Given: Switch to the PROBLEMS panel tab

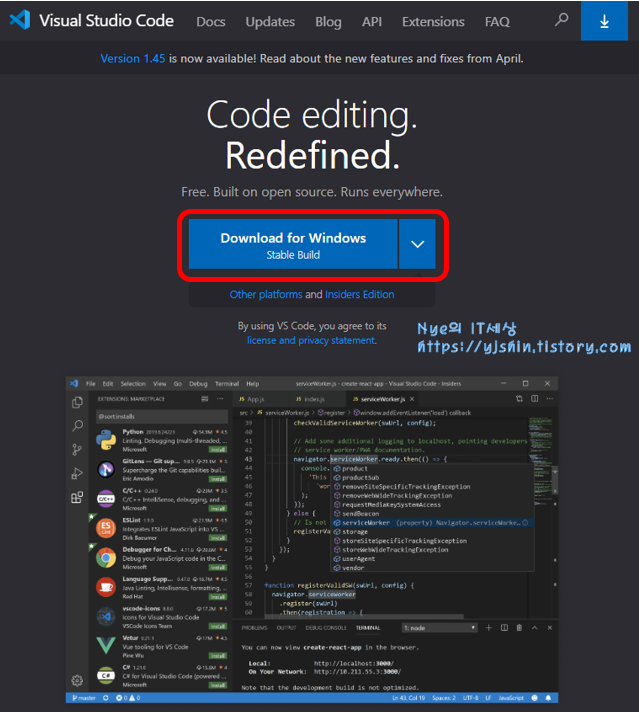Looking at the screenshot, I should click(x=254, y=628).
